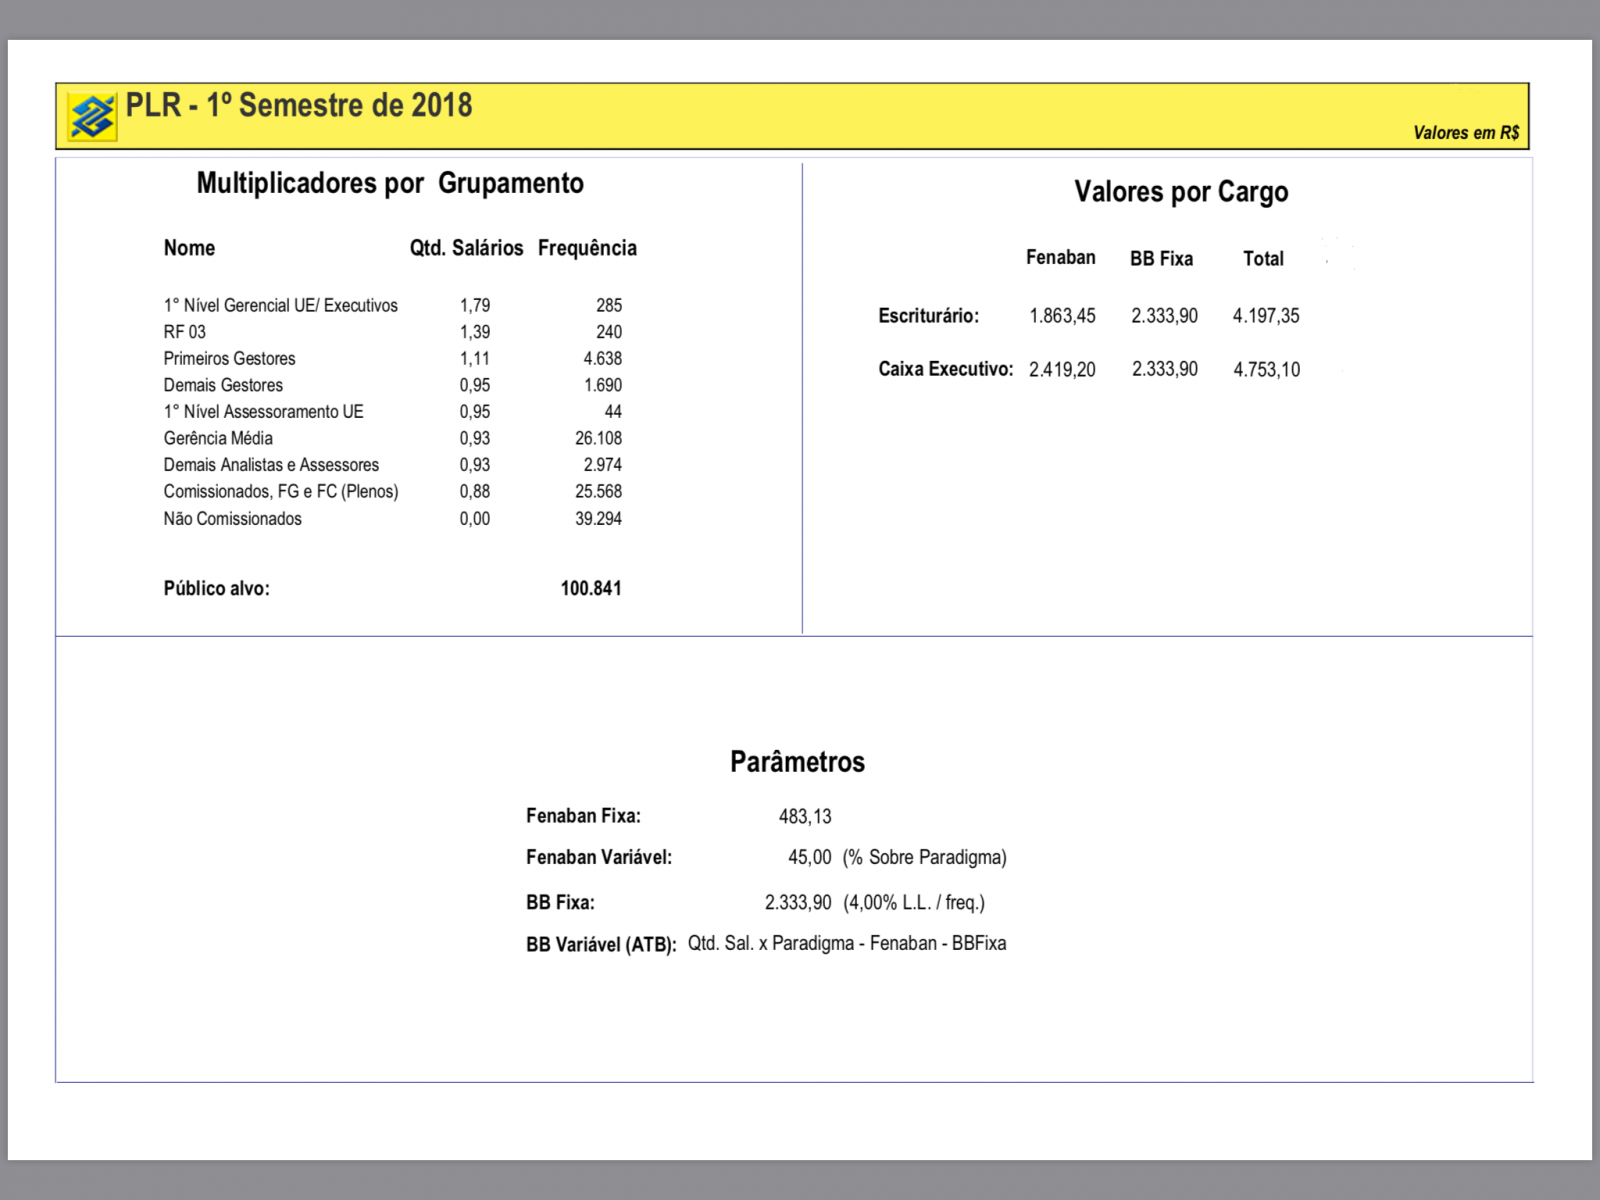
Task: Click the Frequência column header
Action: (587, 248)
